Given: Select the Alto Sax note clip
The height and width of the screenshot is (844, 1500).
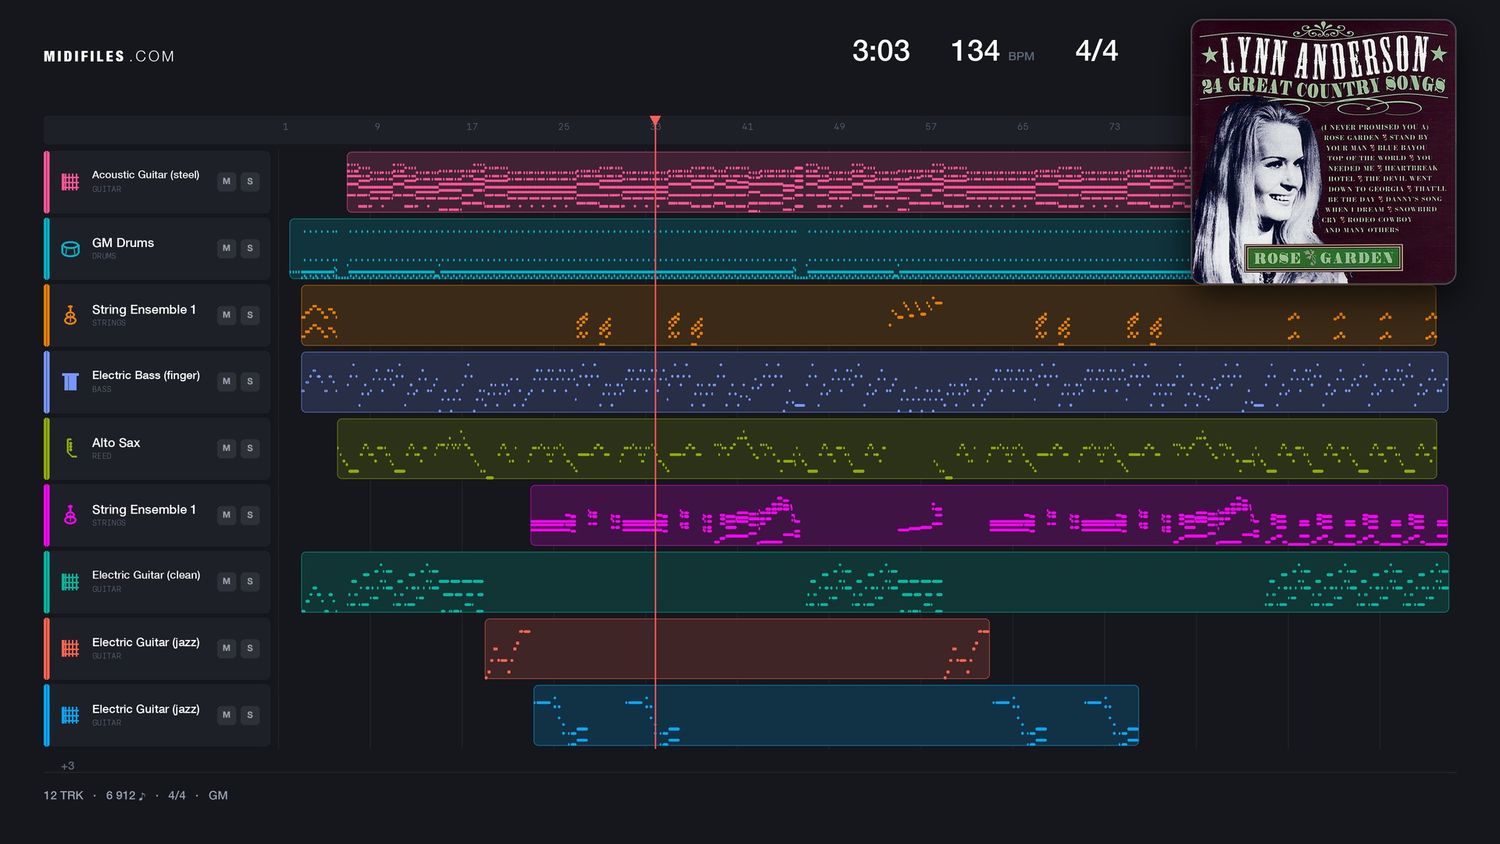Looking at the screenshot, I should tap(887, 448).
